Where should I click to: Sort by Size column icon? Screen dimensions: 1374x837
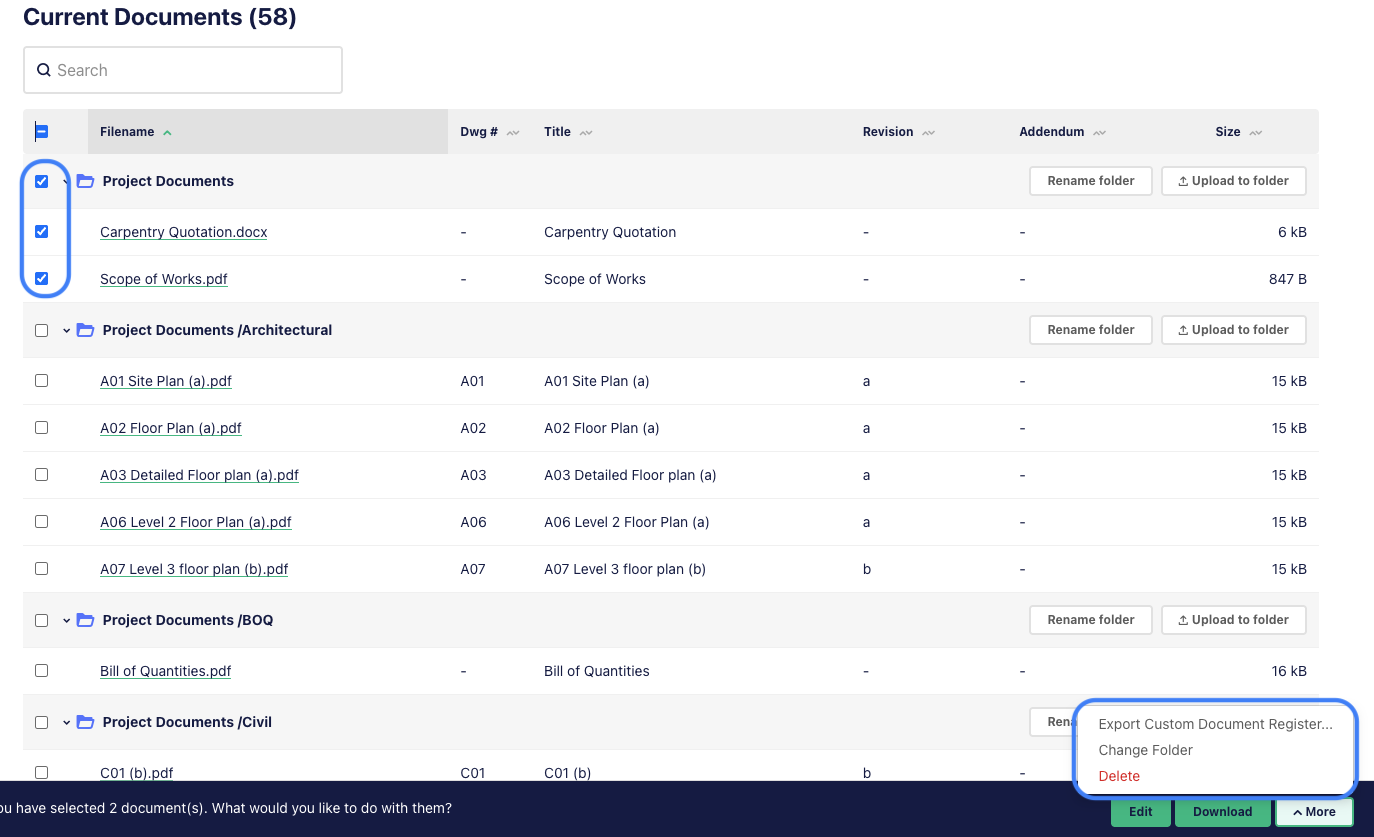tap(1255, 132)
